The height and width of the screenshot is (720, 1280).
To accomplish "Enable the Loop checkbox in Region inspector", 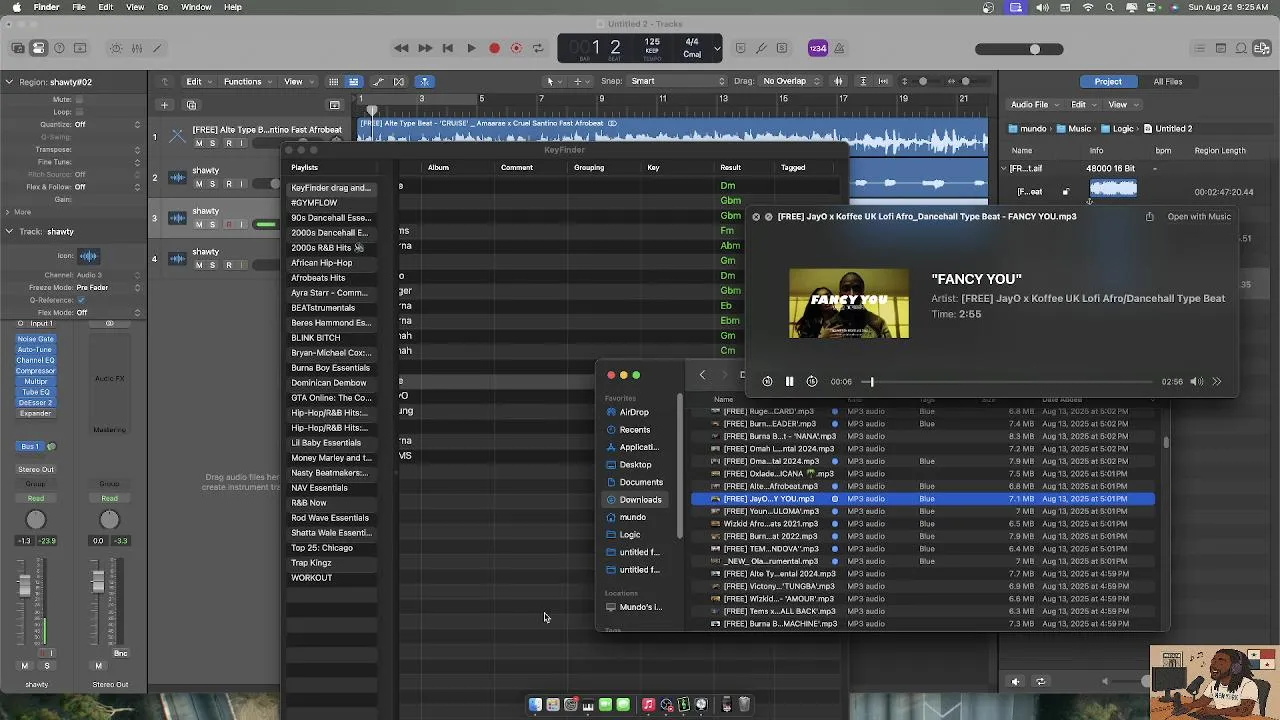I will point(80,112).
